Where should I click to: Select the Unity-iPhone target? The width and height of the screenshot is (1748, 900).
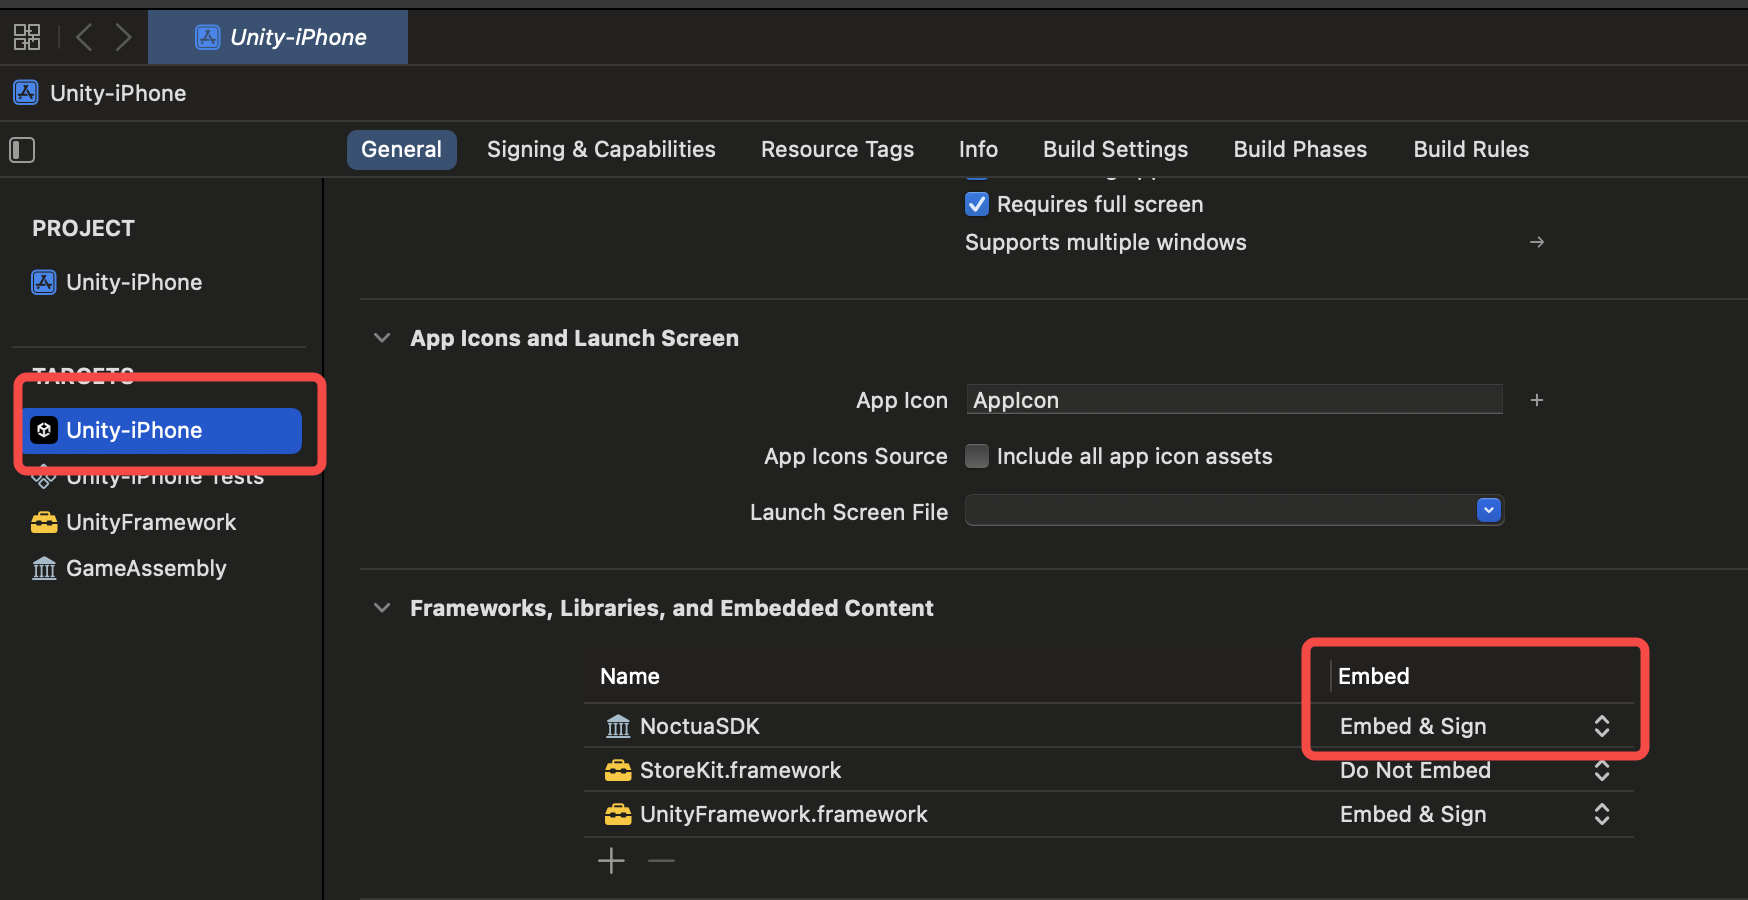[x=163, y=430]
